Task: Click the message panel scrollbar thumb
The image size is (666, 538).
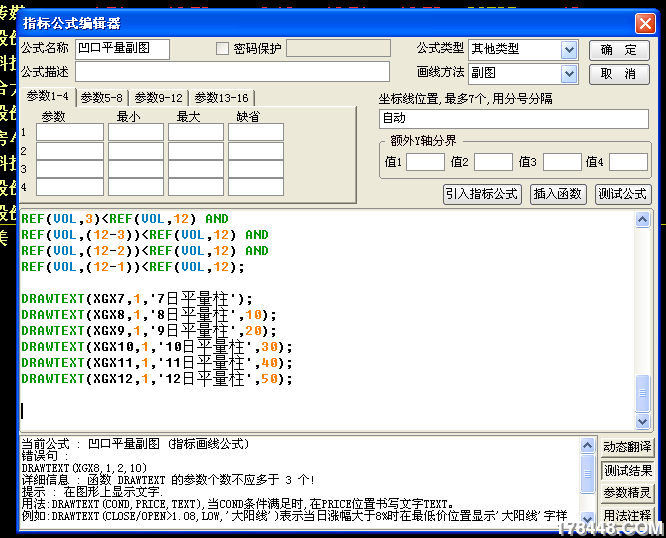Action: [x=587, y=474]
